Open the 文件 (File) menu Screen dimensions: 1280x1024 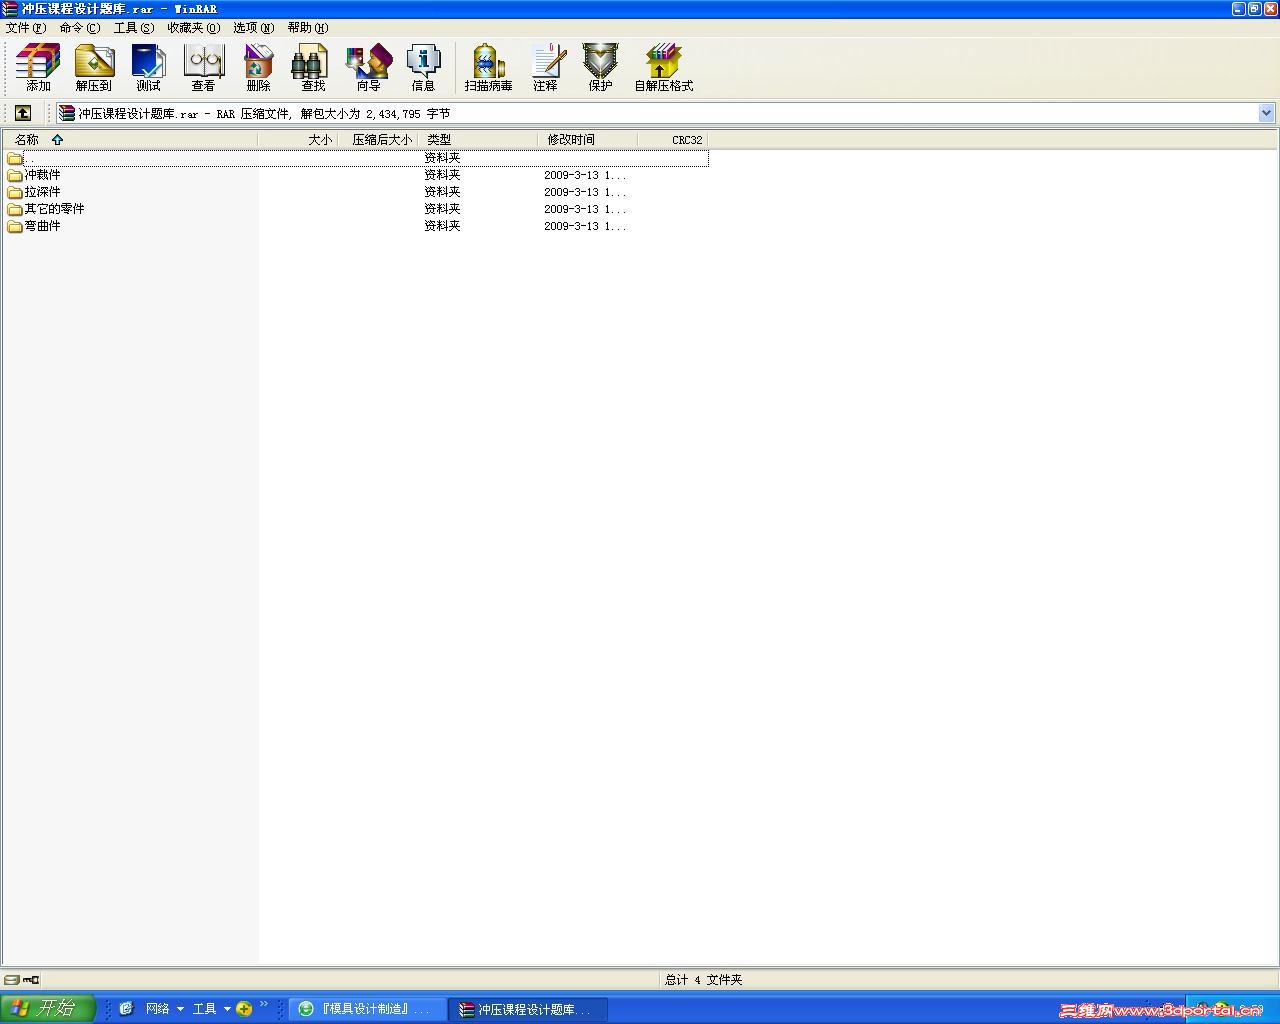(x=26, y=28)
